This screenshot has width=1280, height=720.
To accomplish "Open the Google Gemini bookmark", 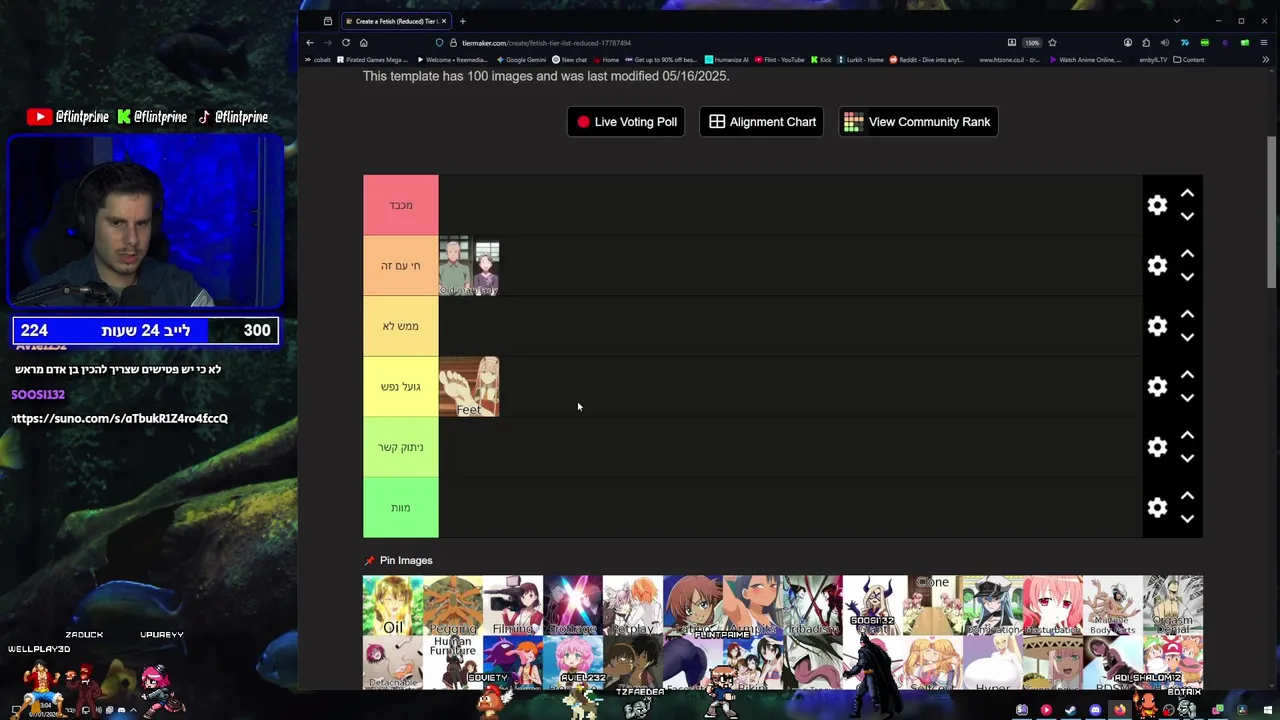I will point(521,60).
